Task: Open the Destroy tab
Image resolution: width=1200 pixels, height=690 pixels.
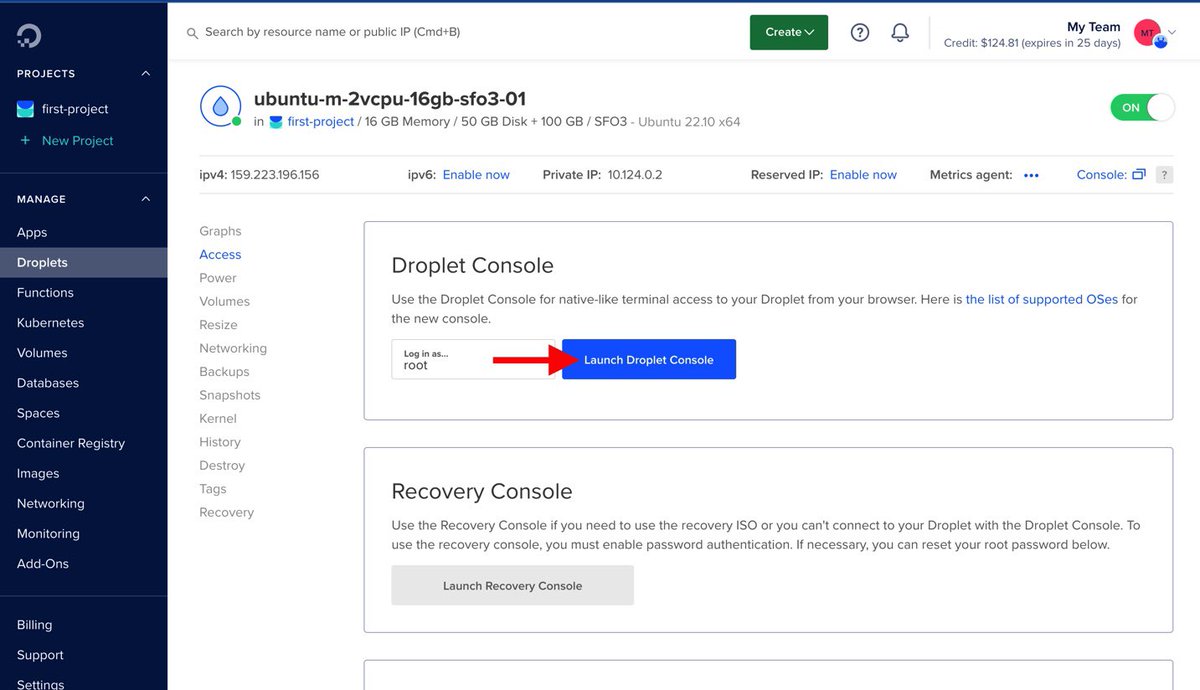Action: [x=222, y=465]
